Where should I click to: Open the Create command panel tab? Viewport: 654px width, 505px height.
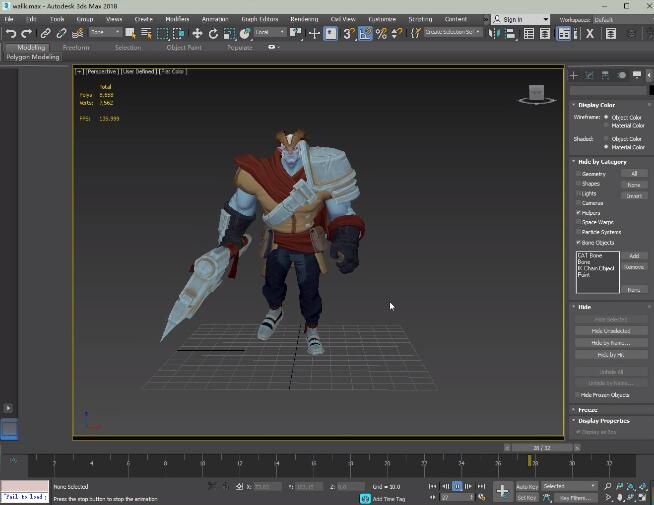(x=574, y=75)
